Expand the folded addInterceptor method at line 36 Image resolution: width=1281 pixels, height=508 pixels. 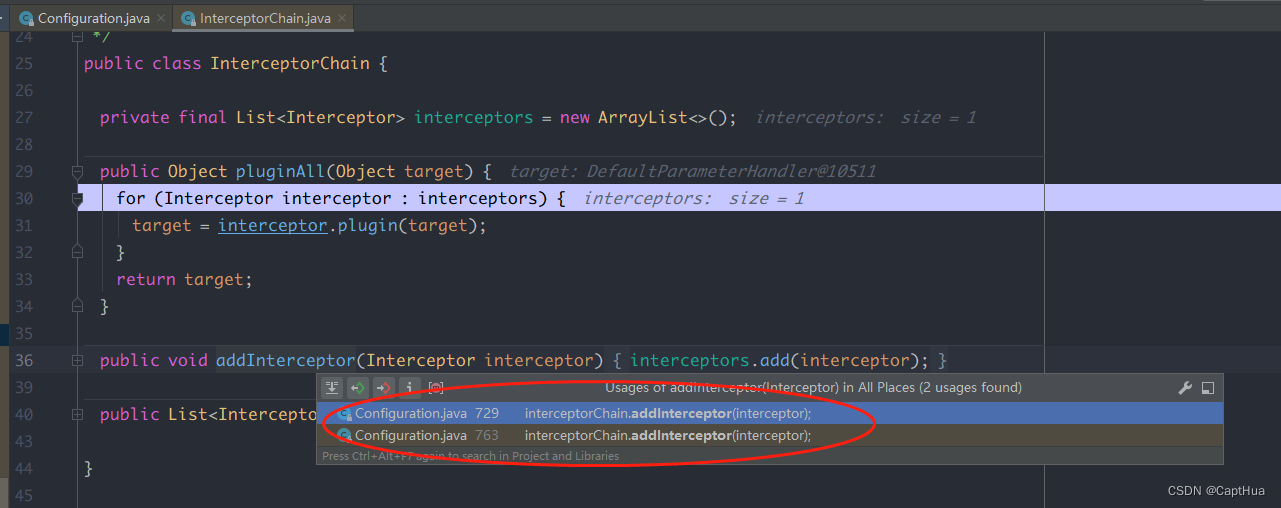click(77, 360)
